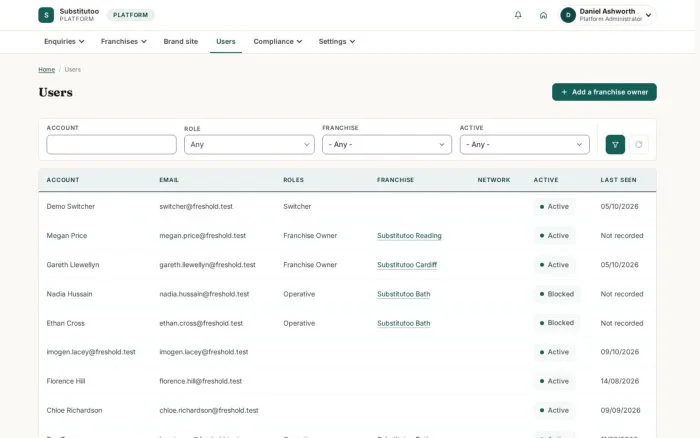
Task: Open the Active filter dropdown
Action: [525, 145]
